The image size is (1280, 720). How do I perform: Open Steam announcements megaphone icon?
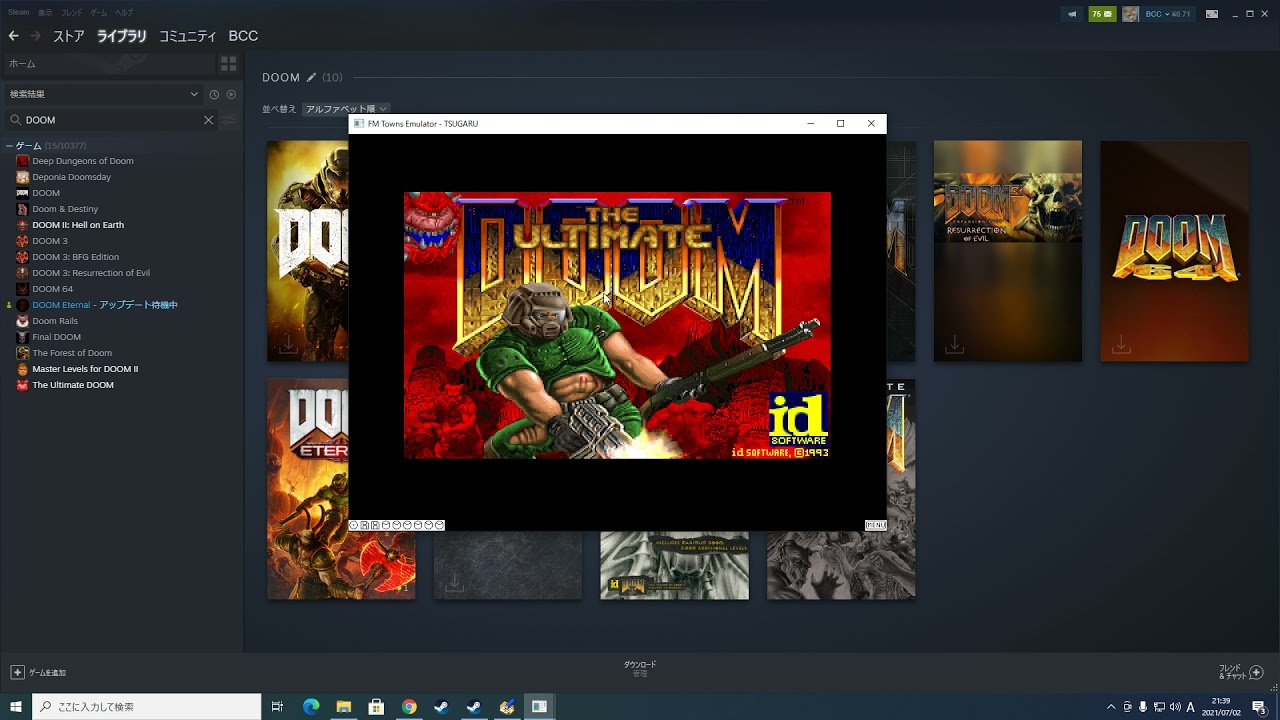(1072, 14)
